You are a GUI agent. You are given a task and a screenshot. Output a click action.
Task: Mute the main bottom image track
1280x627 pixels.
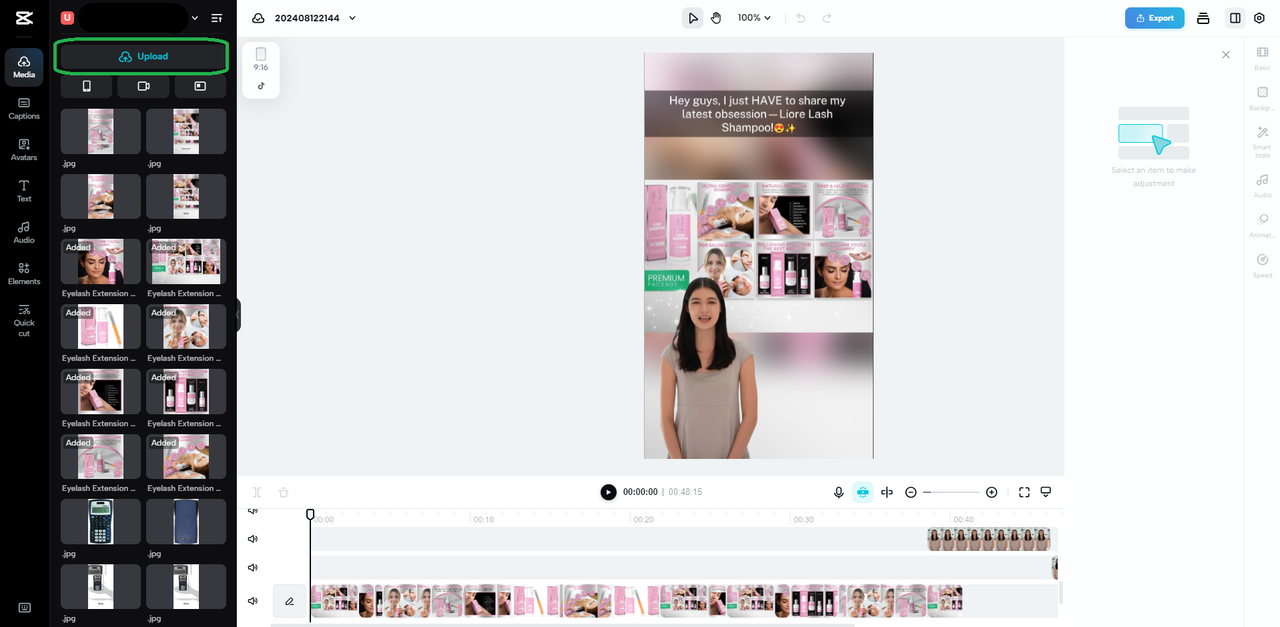253,601
